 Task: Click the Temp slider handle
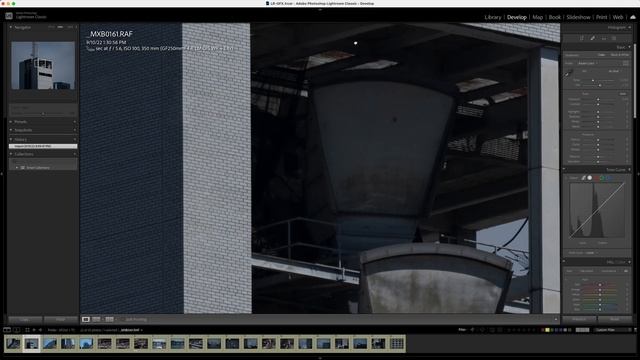click(x=593, y=80)
